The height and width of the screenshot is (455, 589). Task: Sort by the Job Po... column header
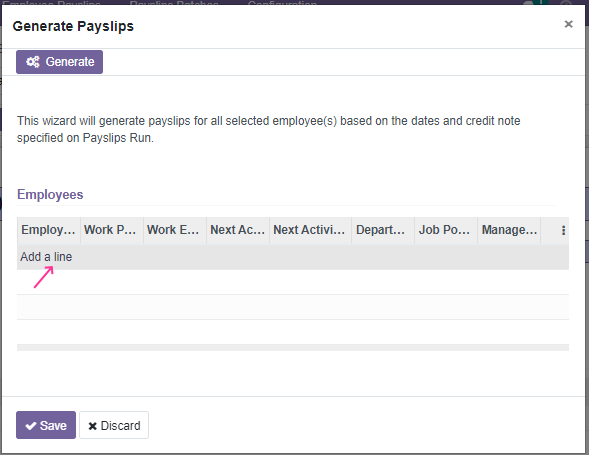click(x=446, y=230)
